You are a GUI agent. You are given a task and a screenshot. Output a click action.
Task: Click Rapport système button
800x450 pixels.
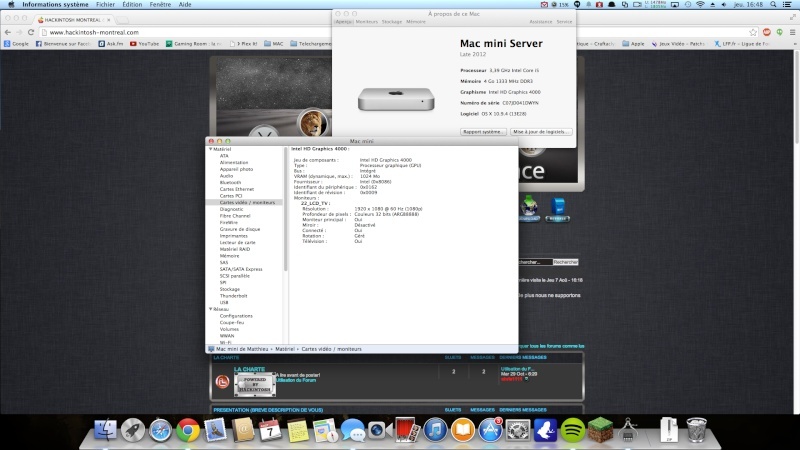tap(483, 132)
